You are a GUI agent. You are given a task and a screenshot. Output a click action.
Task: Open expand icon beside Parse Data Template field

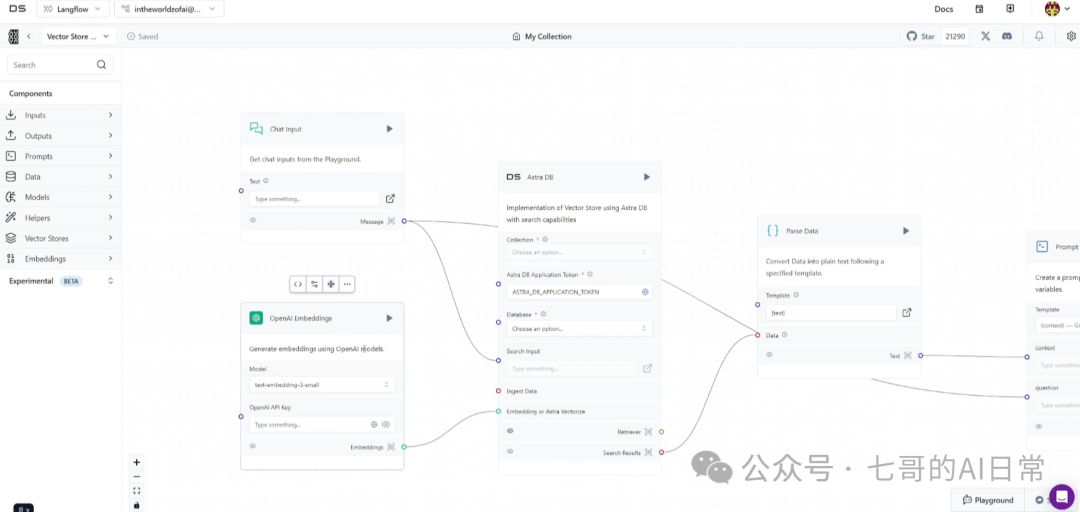[906, 312]
